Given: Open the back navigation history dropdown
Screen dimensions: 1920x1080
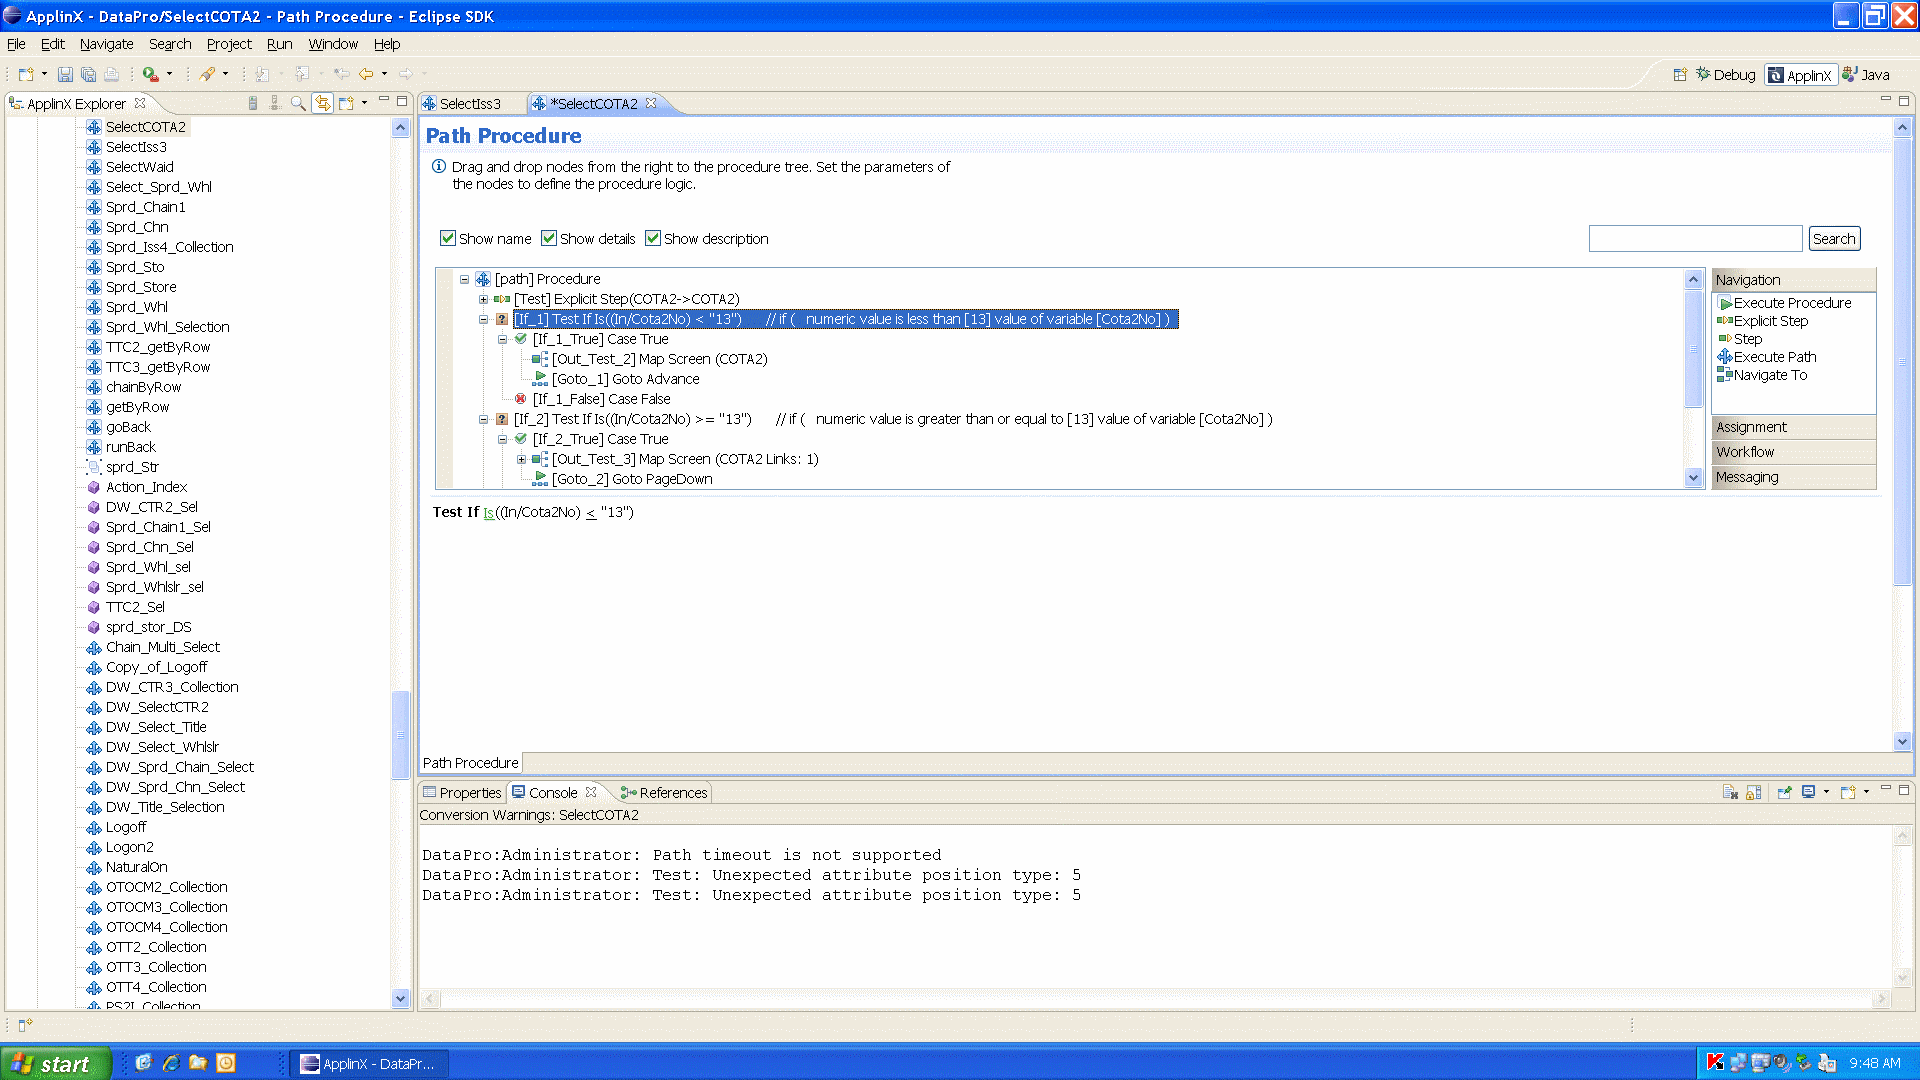Looking at the screenshot, I should pyautogui.click(x=384, y=74).
